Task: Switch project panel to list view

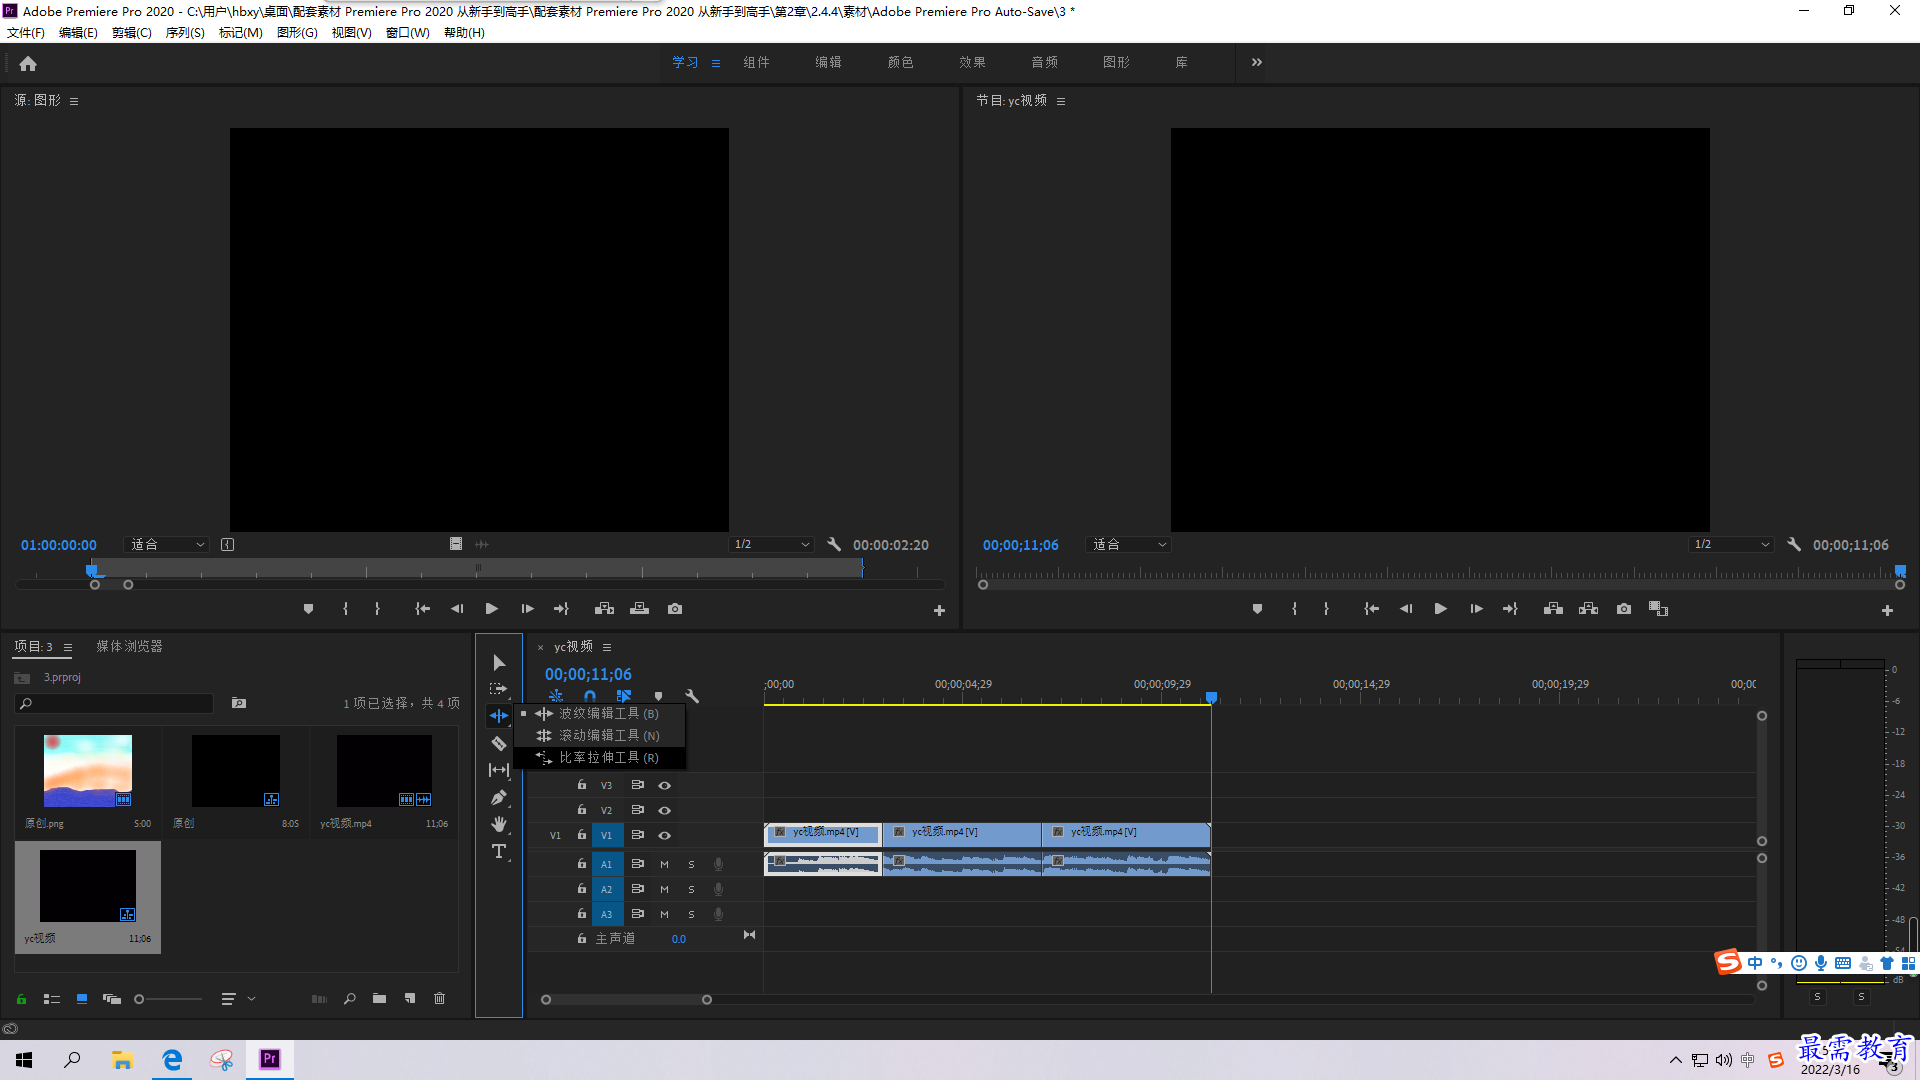Action: pos(52,999)
